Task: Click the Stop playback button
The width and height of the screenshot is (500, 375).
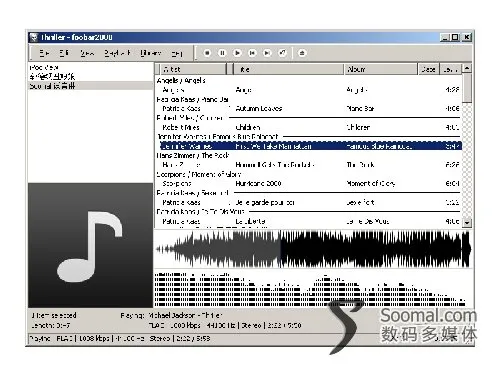Action: [x=207, y=53]
